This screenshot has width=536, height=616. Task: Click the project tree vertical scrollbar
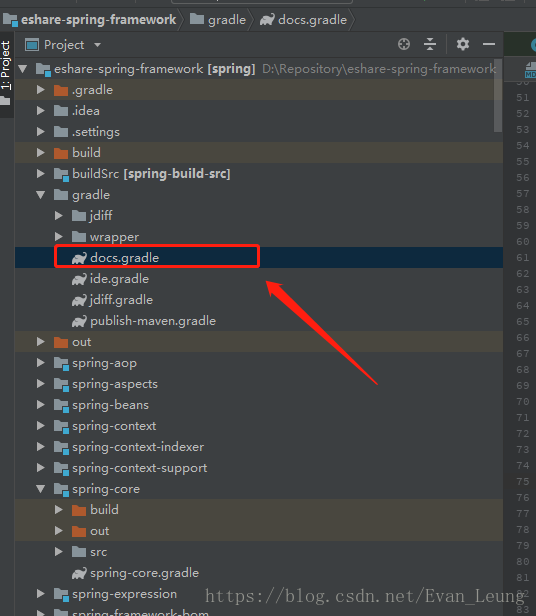[x=498, y=95]
